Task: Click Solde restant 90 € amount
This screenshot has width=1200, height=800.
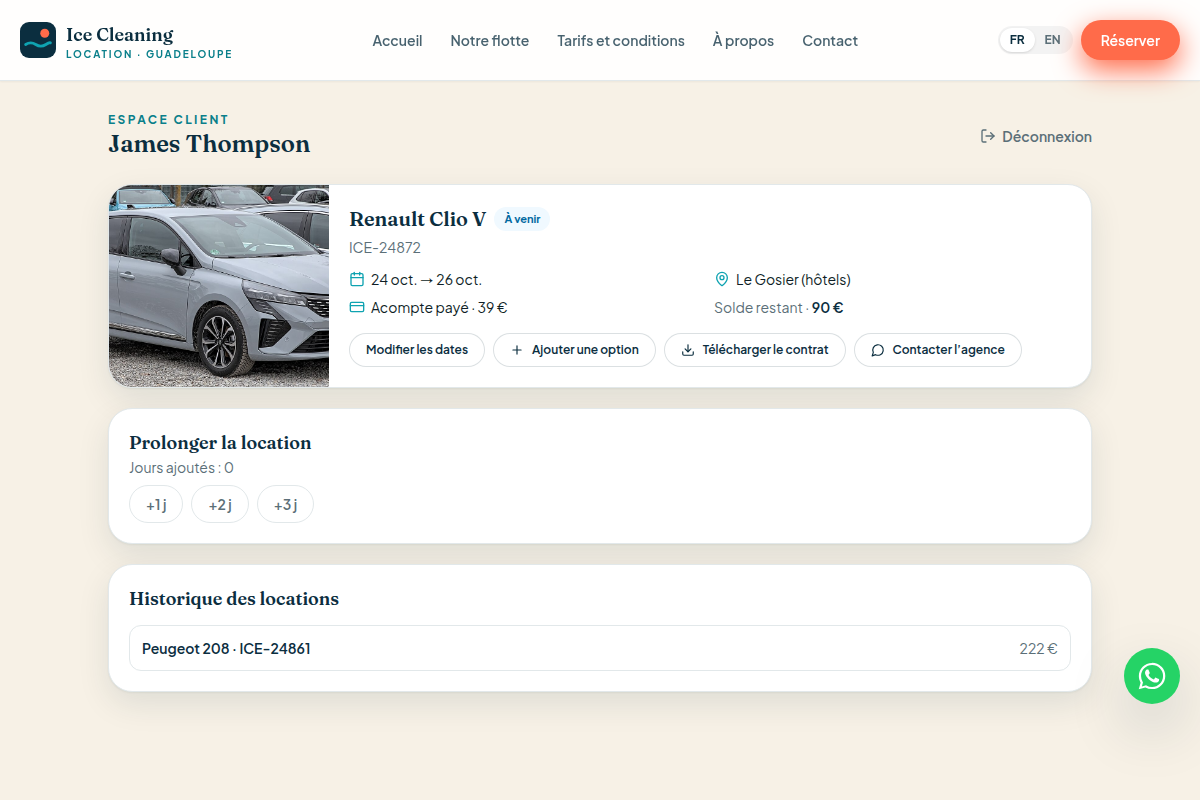Action: coord(779,308)
